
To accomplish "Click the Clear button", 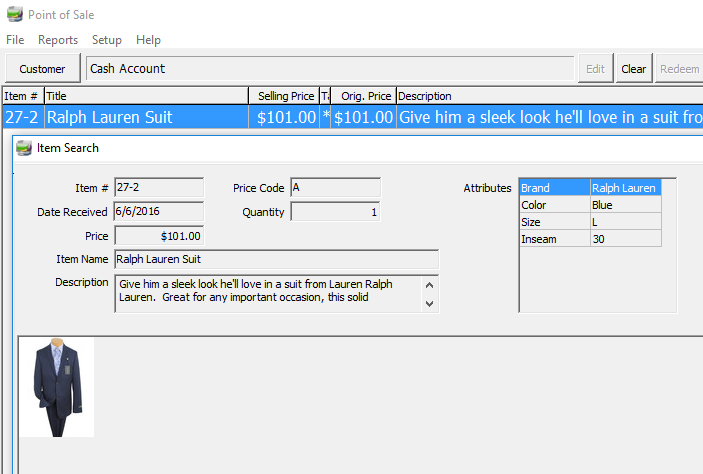I will 634,69.
